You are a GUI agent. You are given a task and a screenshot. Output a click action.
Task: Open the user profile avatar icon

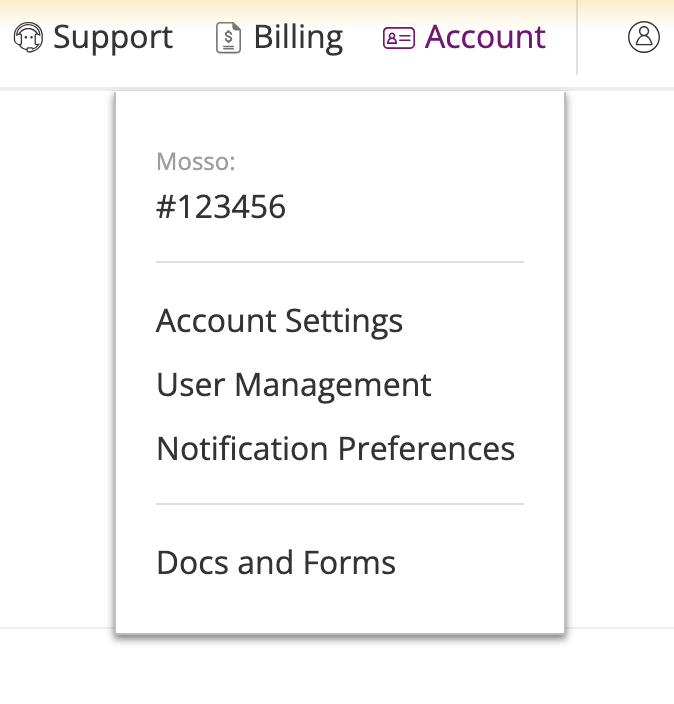[643, 37]
